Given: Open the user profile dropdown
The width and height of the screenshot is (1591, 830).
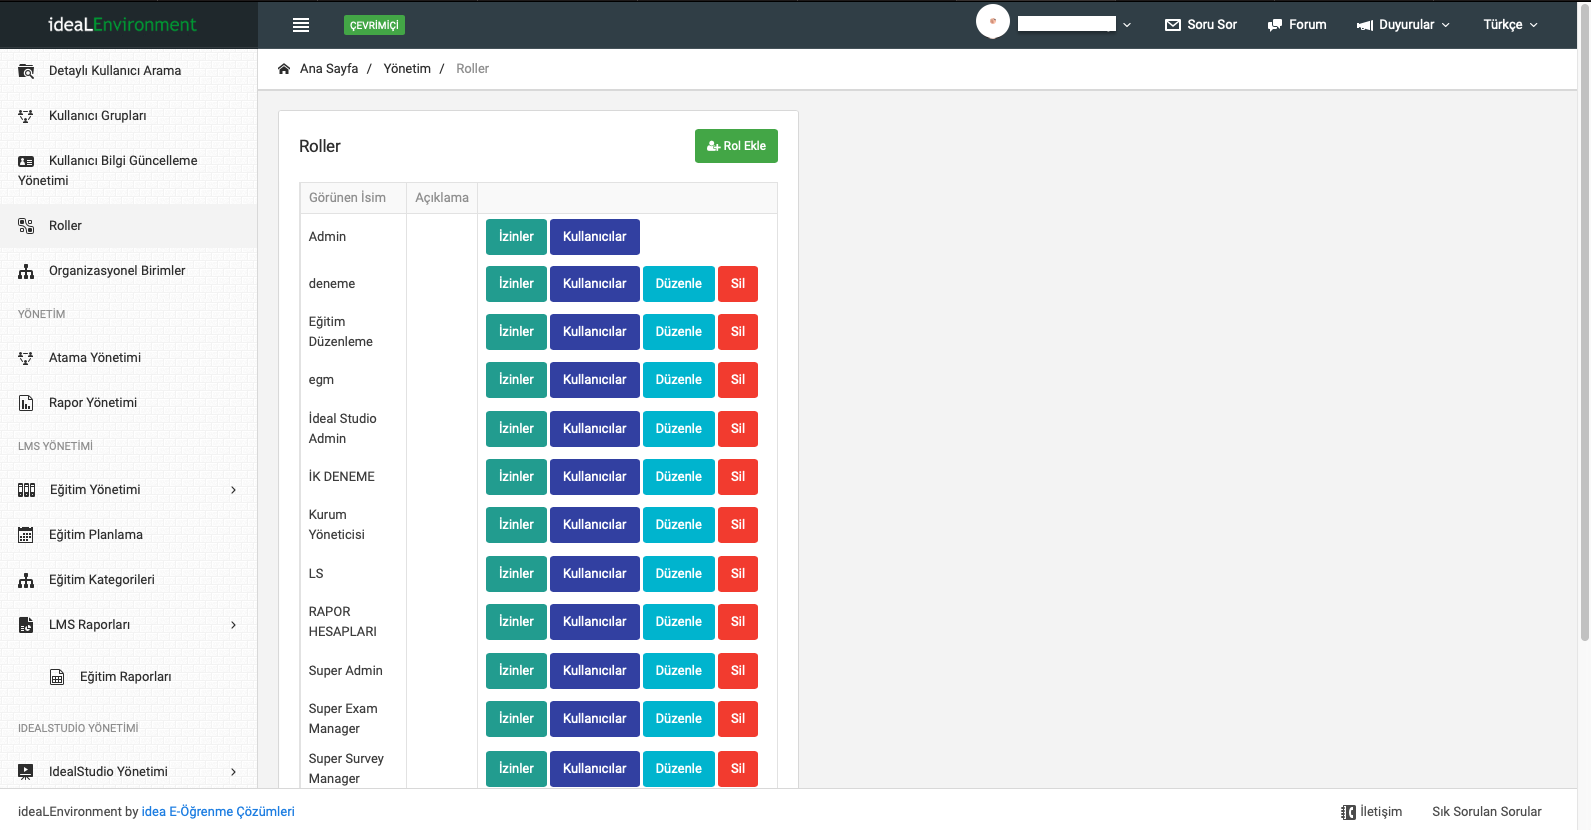Looking at the screenshot, I should 1127,25.
